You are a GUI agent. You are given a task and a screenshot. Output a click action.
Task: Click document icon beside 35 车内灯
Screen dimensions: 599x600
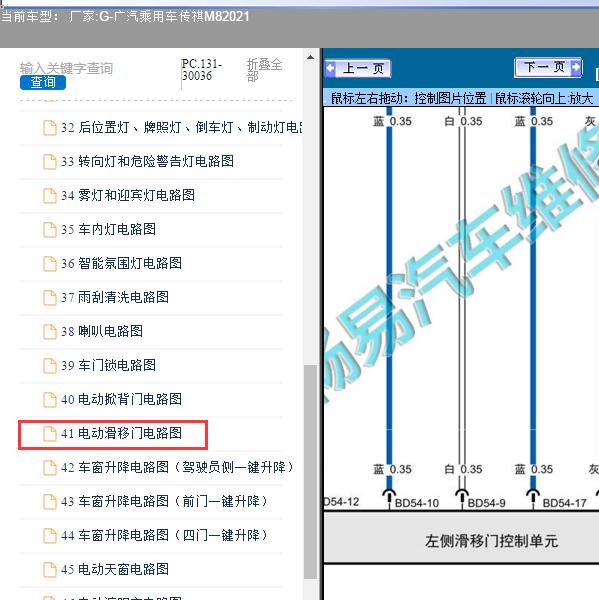(x=50, y=230)
